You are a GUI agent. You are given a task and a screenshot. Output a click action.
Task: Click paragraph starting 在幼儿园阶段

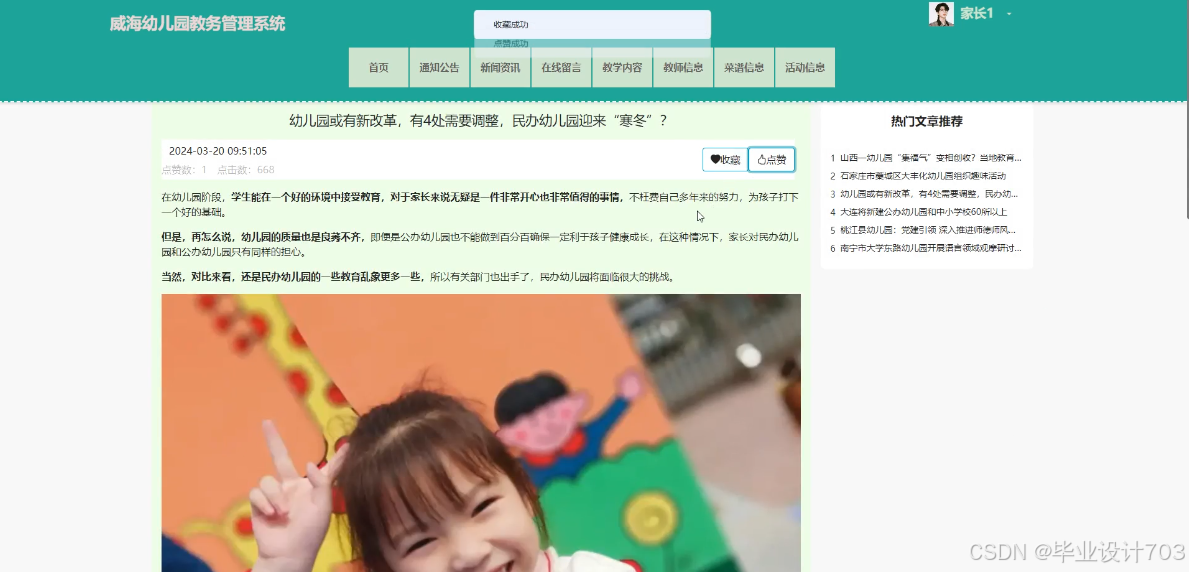click(480, 205)
